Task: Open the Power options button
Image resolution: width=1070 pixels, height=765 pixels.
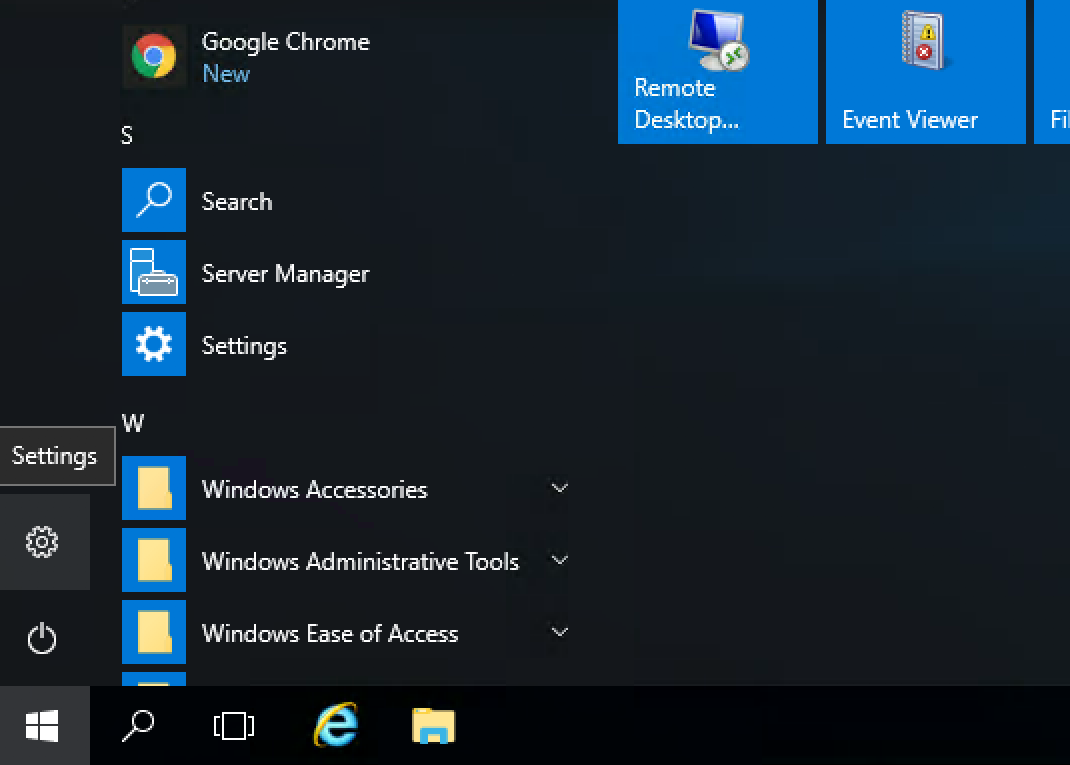Action: pos(42,638)
